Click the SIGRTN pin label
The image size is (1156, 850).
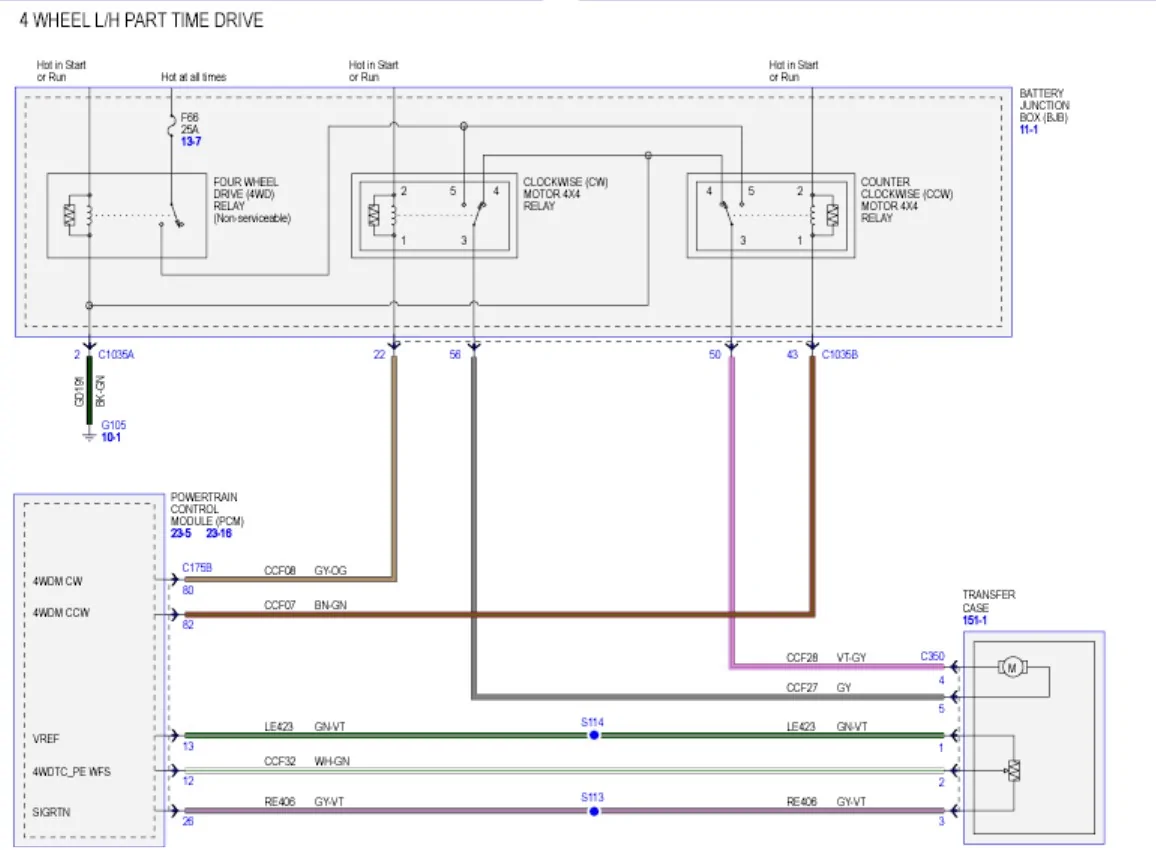pyautogui.click(x=51, y=812)
